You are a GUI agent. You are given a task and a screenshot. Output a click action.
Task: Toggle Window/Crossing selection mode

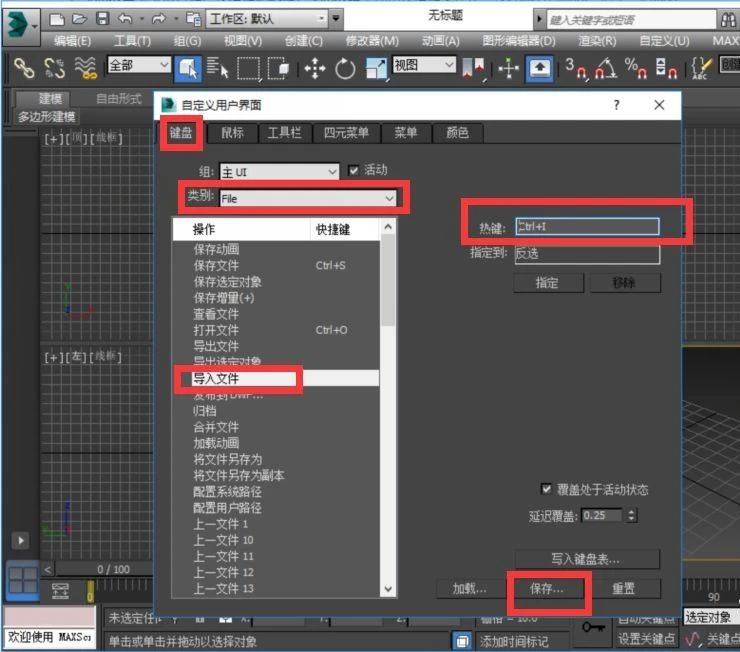tap(278, 68)
